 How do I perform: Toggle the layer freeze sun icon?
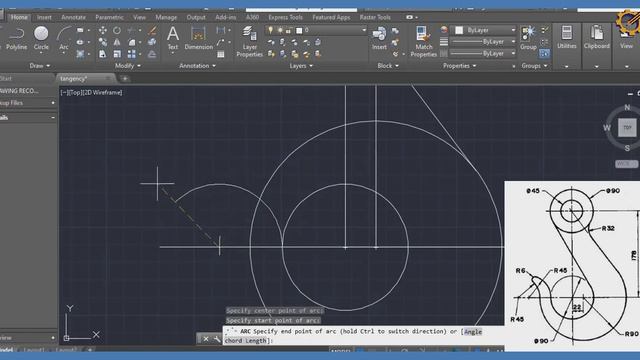(280, 30)
